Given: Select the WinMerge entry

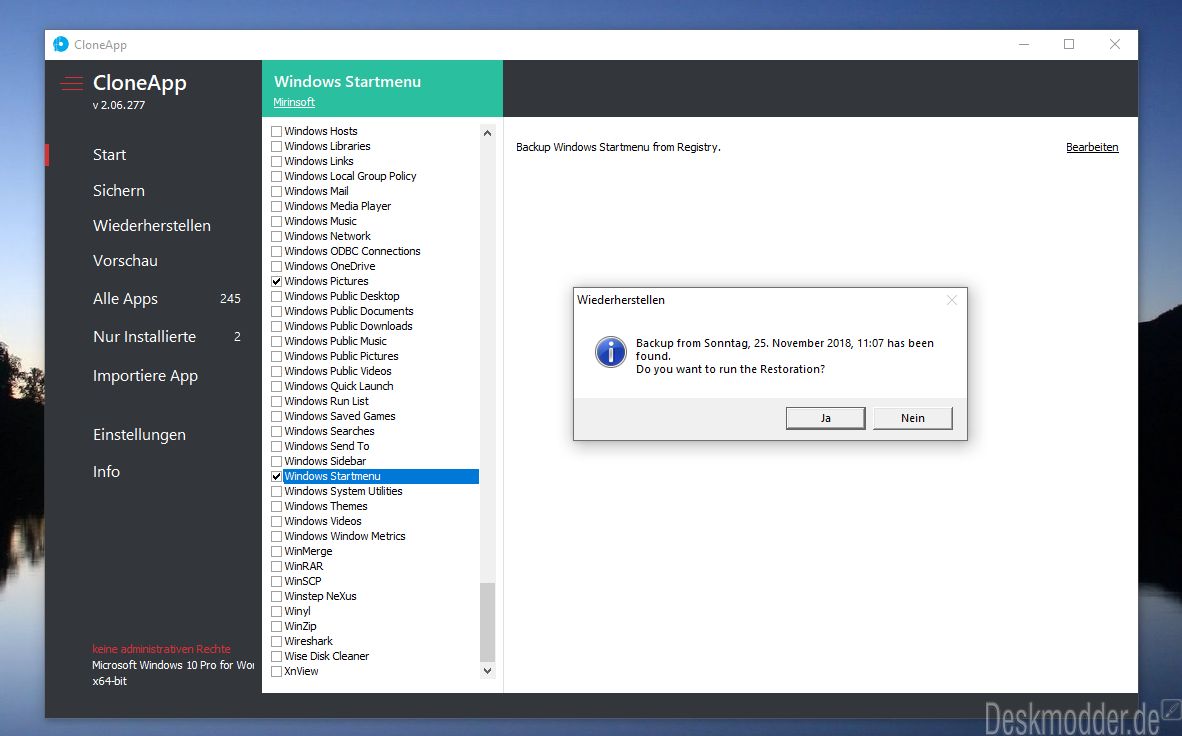Looking at the screenshot, I should pyautogui.click(x=308, y=551).
